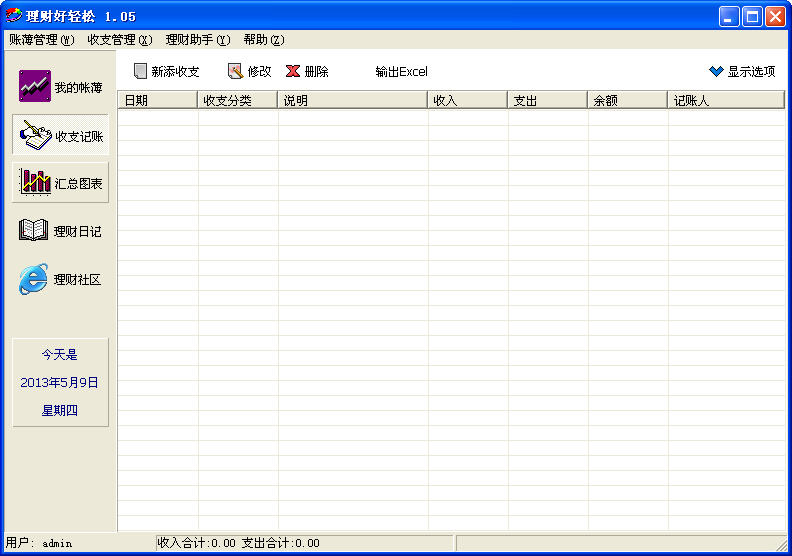Maximize the 理财好轻松 window
Screen dimensions: 792x556
coord(752,17)
